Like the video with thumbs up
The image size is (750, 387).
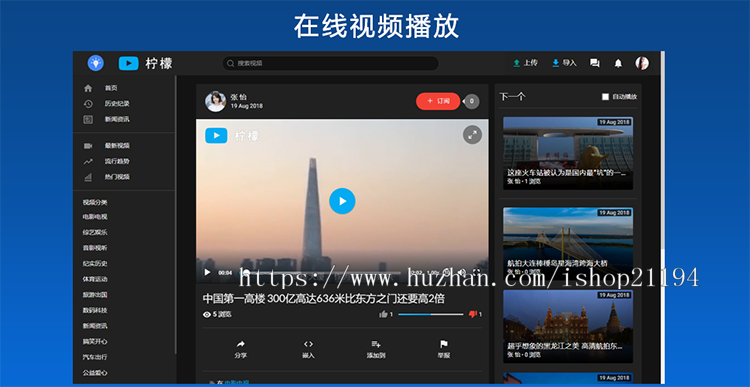click(383, 314)
